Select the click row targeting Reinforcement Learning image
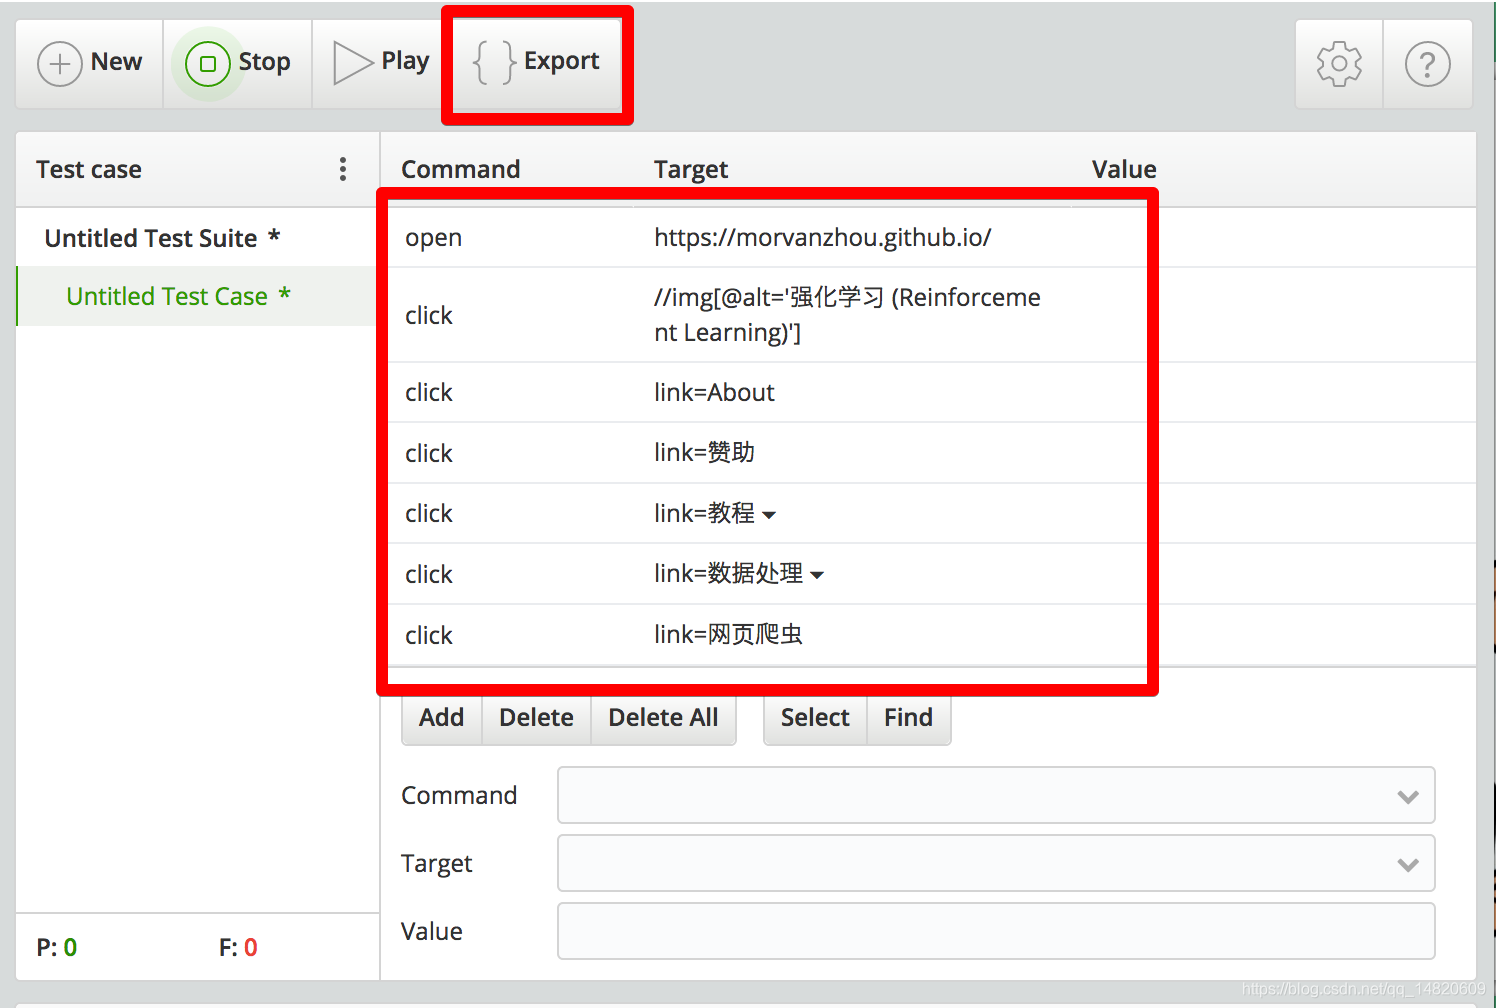The width and height of the screenshot is (1496, 1008). point(930,315)
